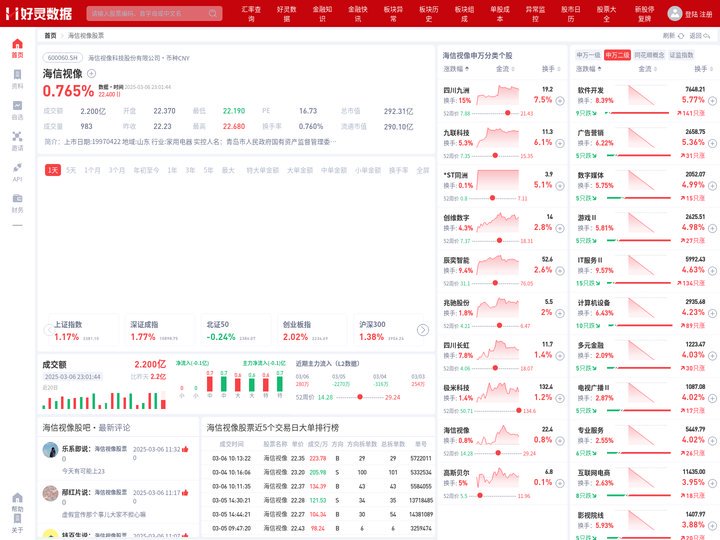Click the plus icon for 计算机设备 sector
The width and height of the screenshot is (720, 540).
pos(712,313)
